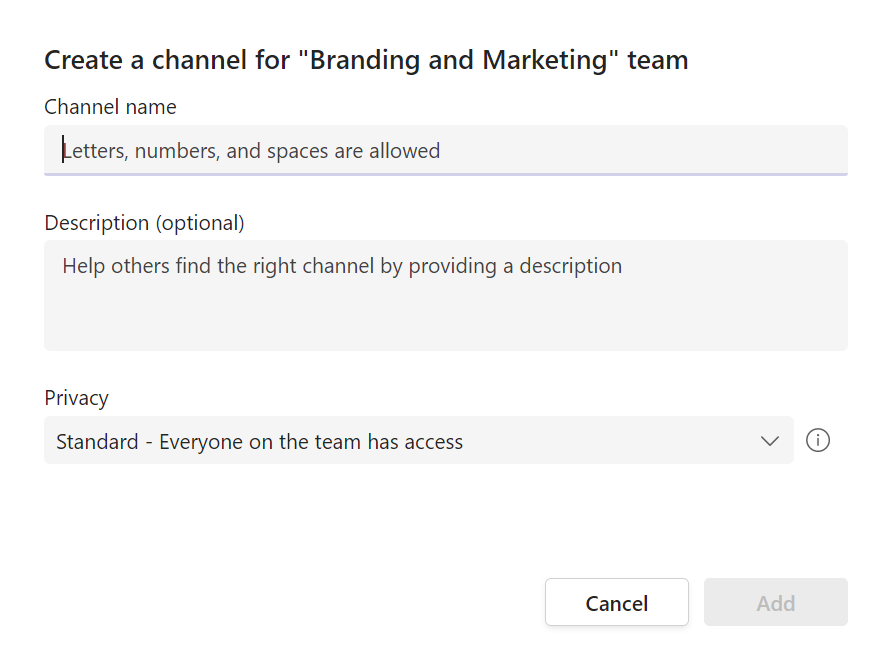
Task: Click the Channel name input field
Action: coord(445,150)
